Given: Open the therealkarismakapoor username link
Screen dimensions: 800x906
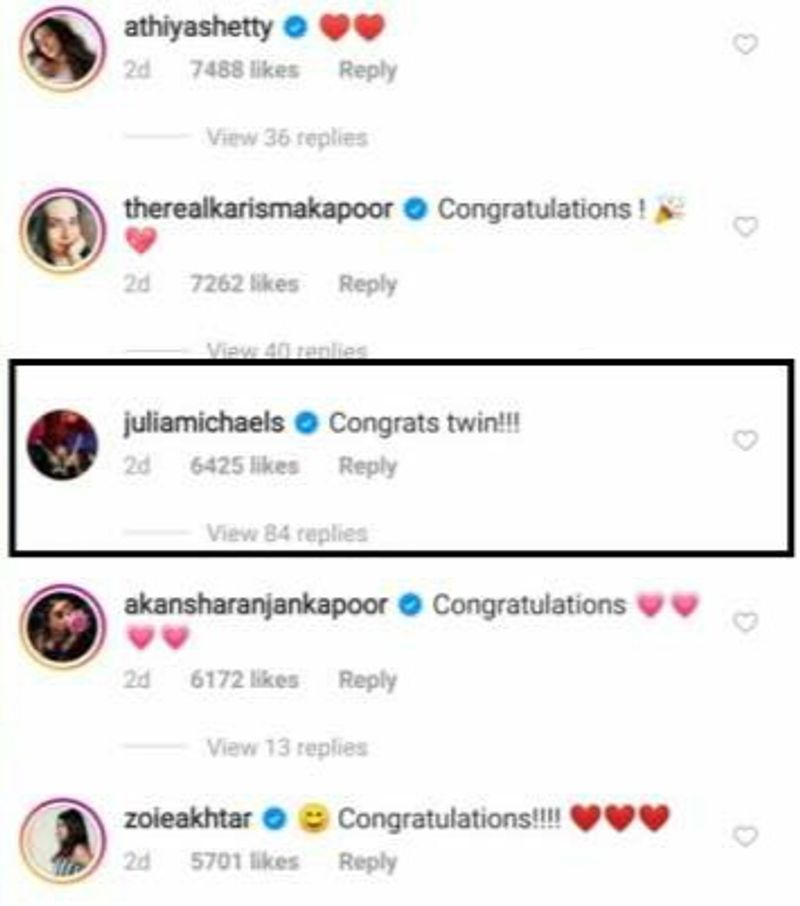Looking at the screenshot, I should 259,209.
